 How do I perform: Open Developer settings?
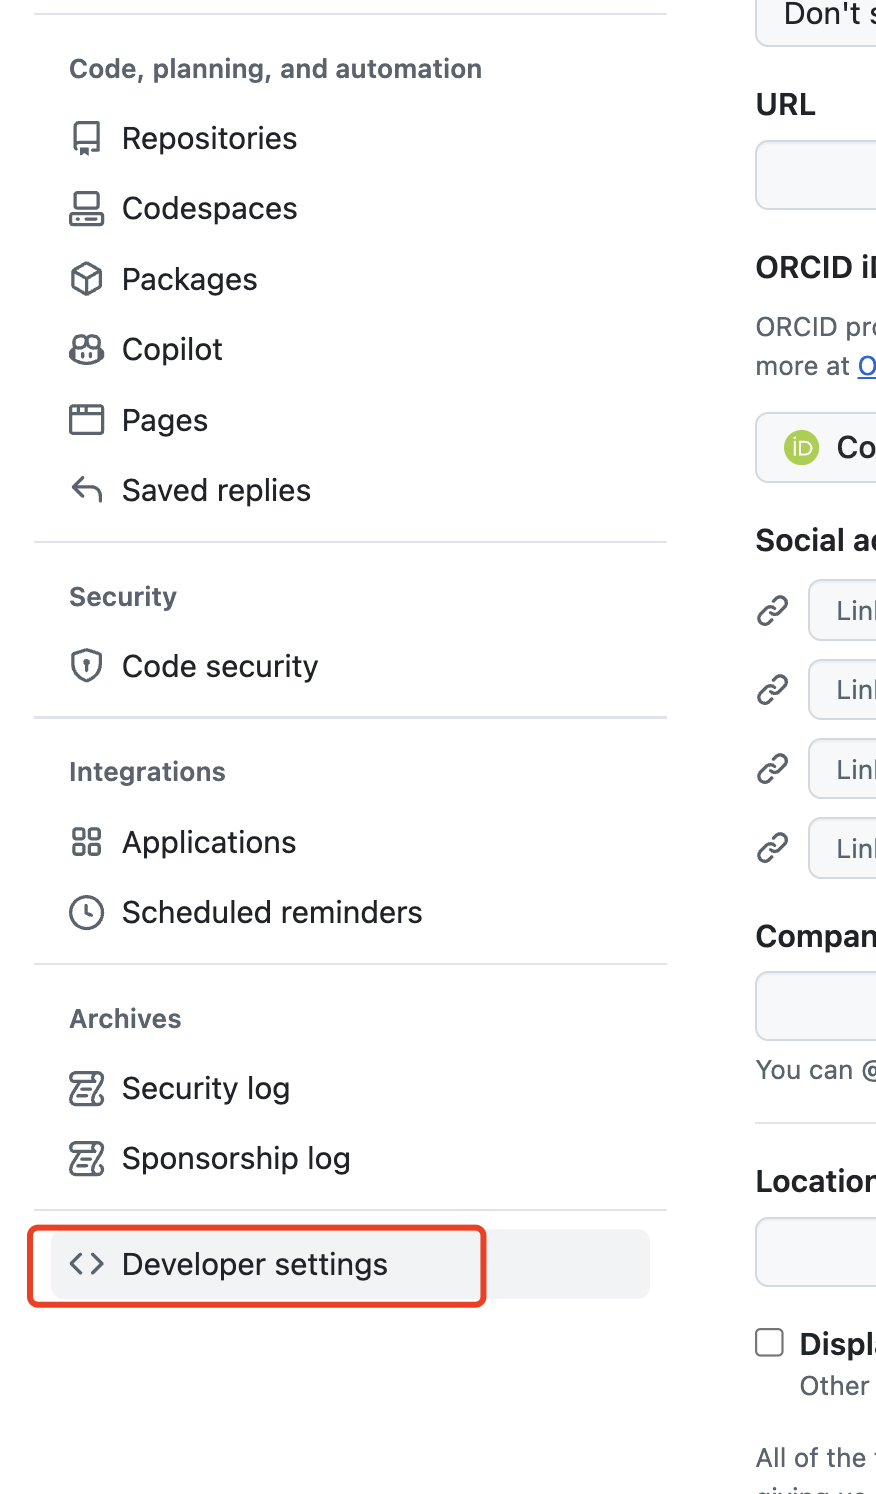click(254, 1264)
